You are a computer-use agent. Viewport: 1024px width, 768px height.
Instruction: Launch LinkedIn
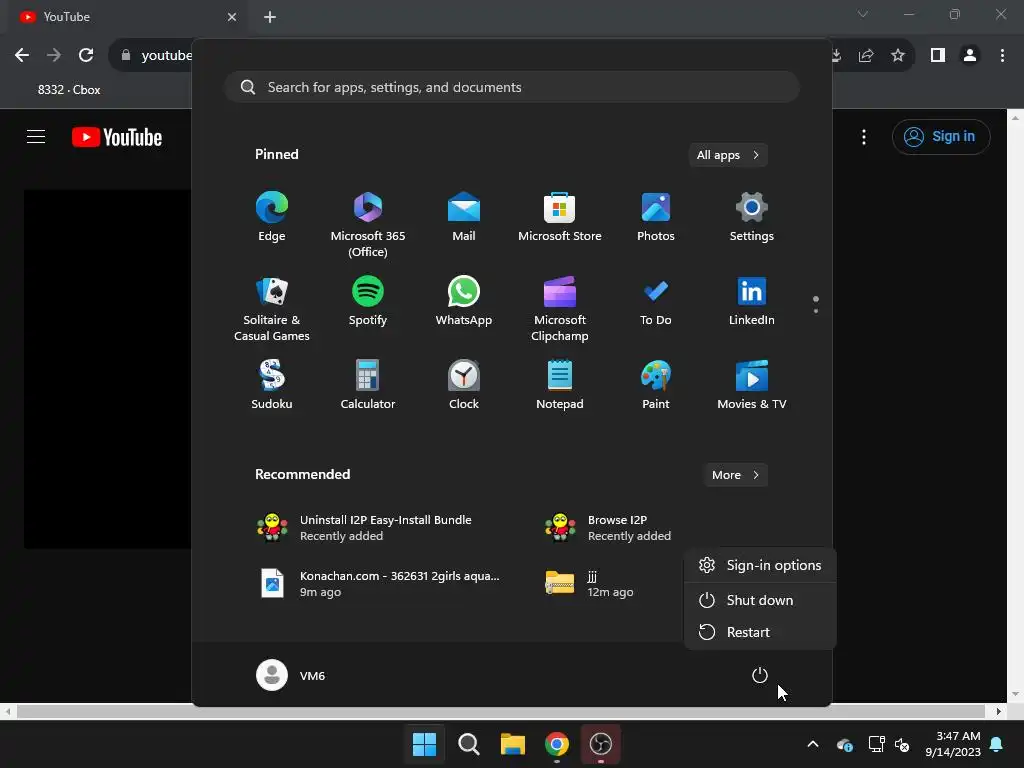click(x=752, y=301)
